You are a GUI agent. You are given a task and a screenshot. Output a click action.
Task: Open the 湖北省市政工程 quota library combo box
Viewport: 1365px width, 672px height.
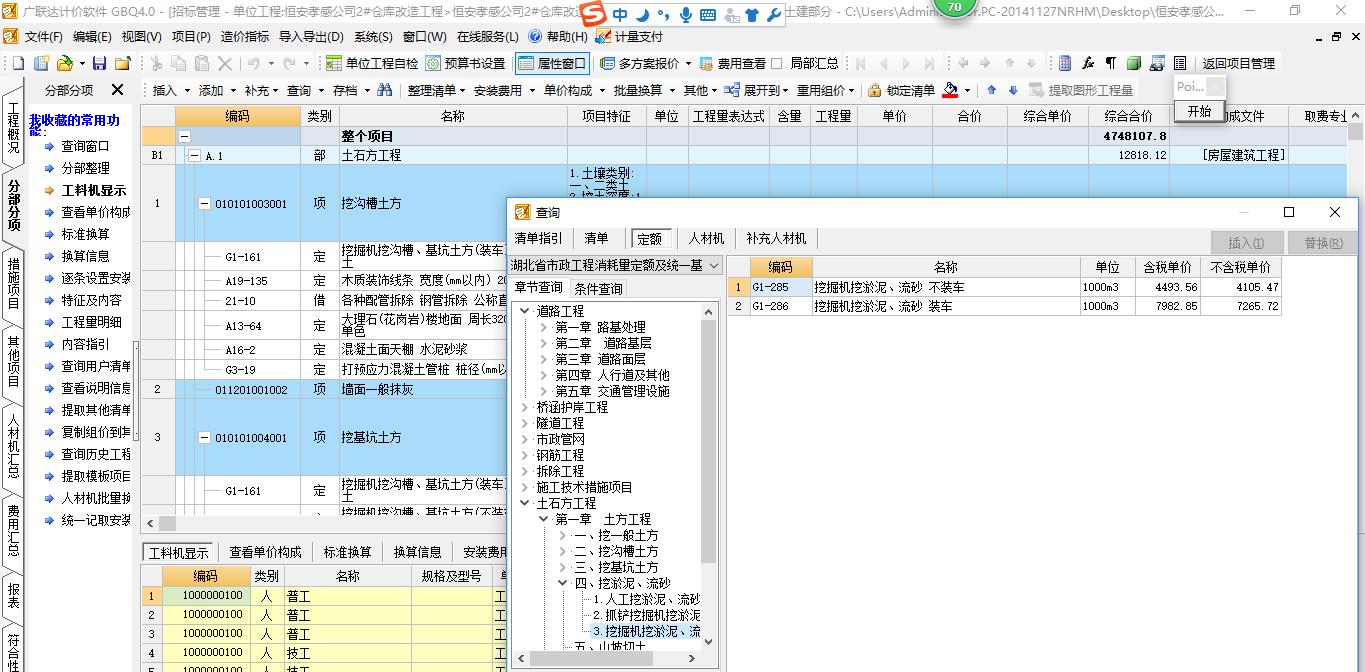(615, 265)
